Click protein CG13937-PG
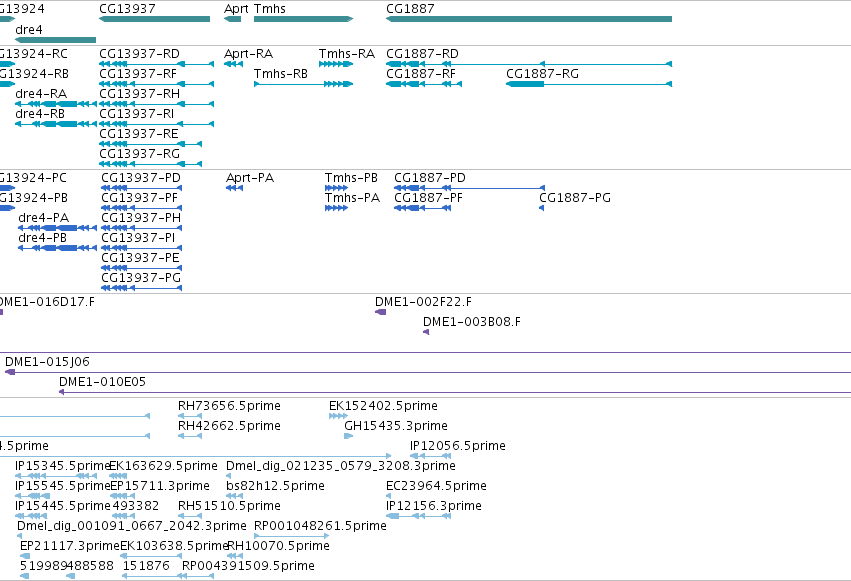The width and height of the screenshot is (851, 581). (x=142, y=288)
